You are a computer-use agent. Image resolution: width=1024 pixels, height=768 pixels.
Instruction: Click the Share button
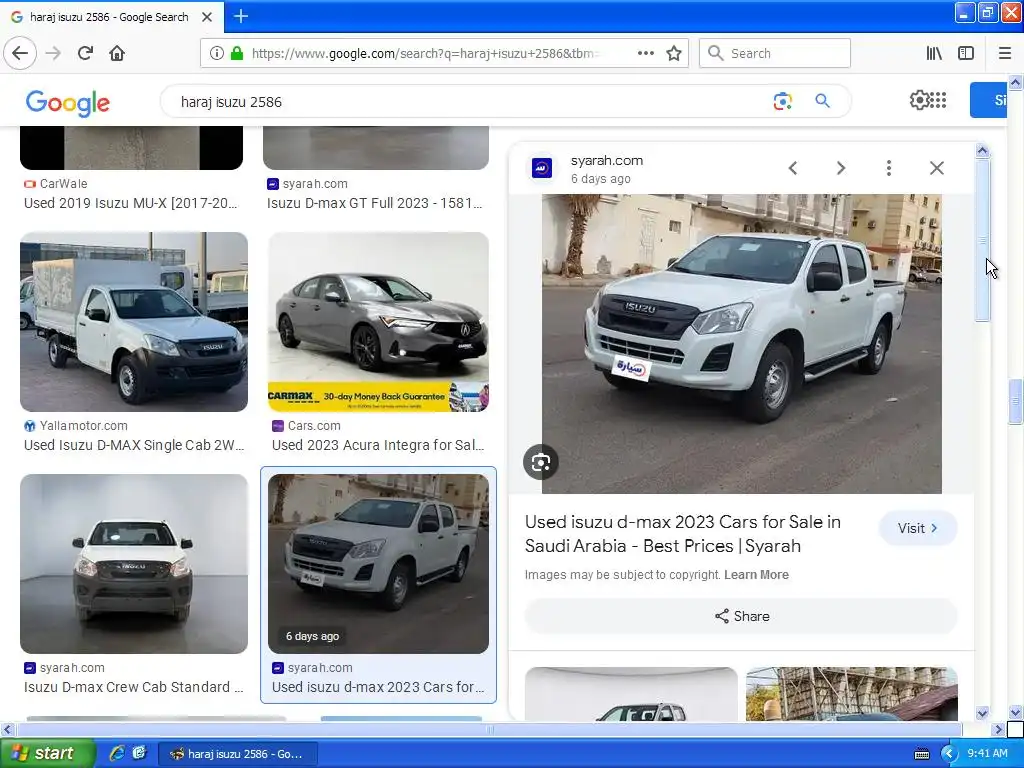741,616
